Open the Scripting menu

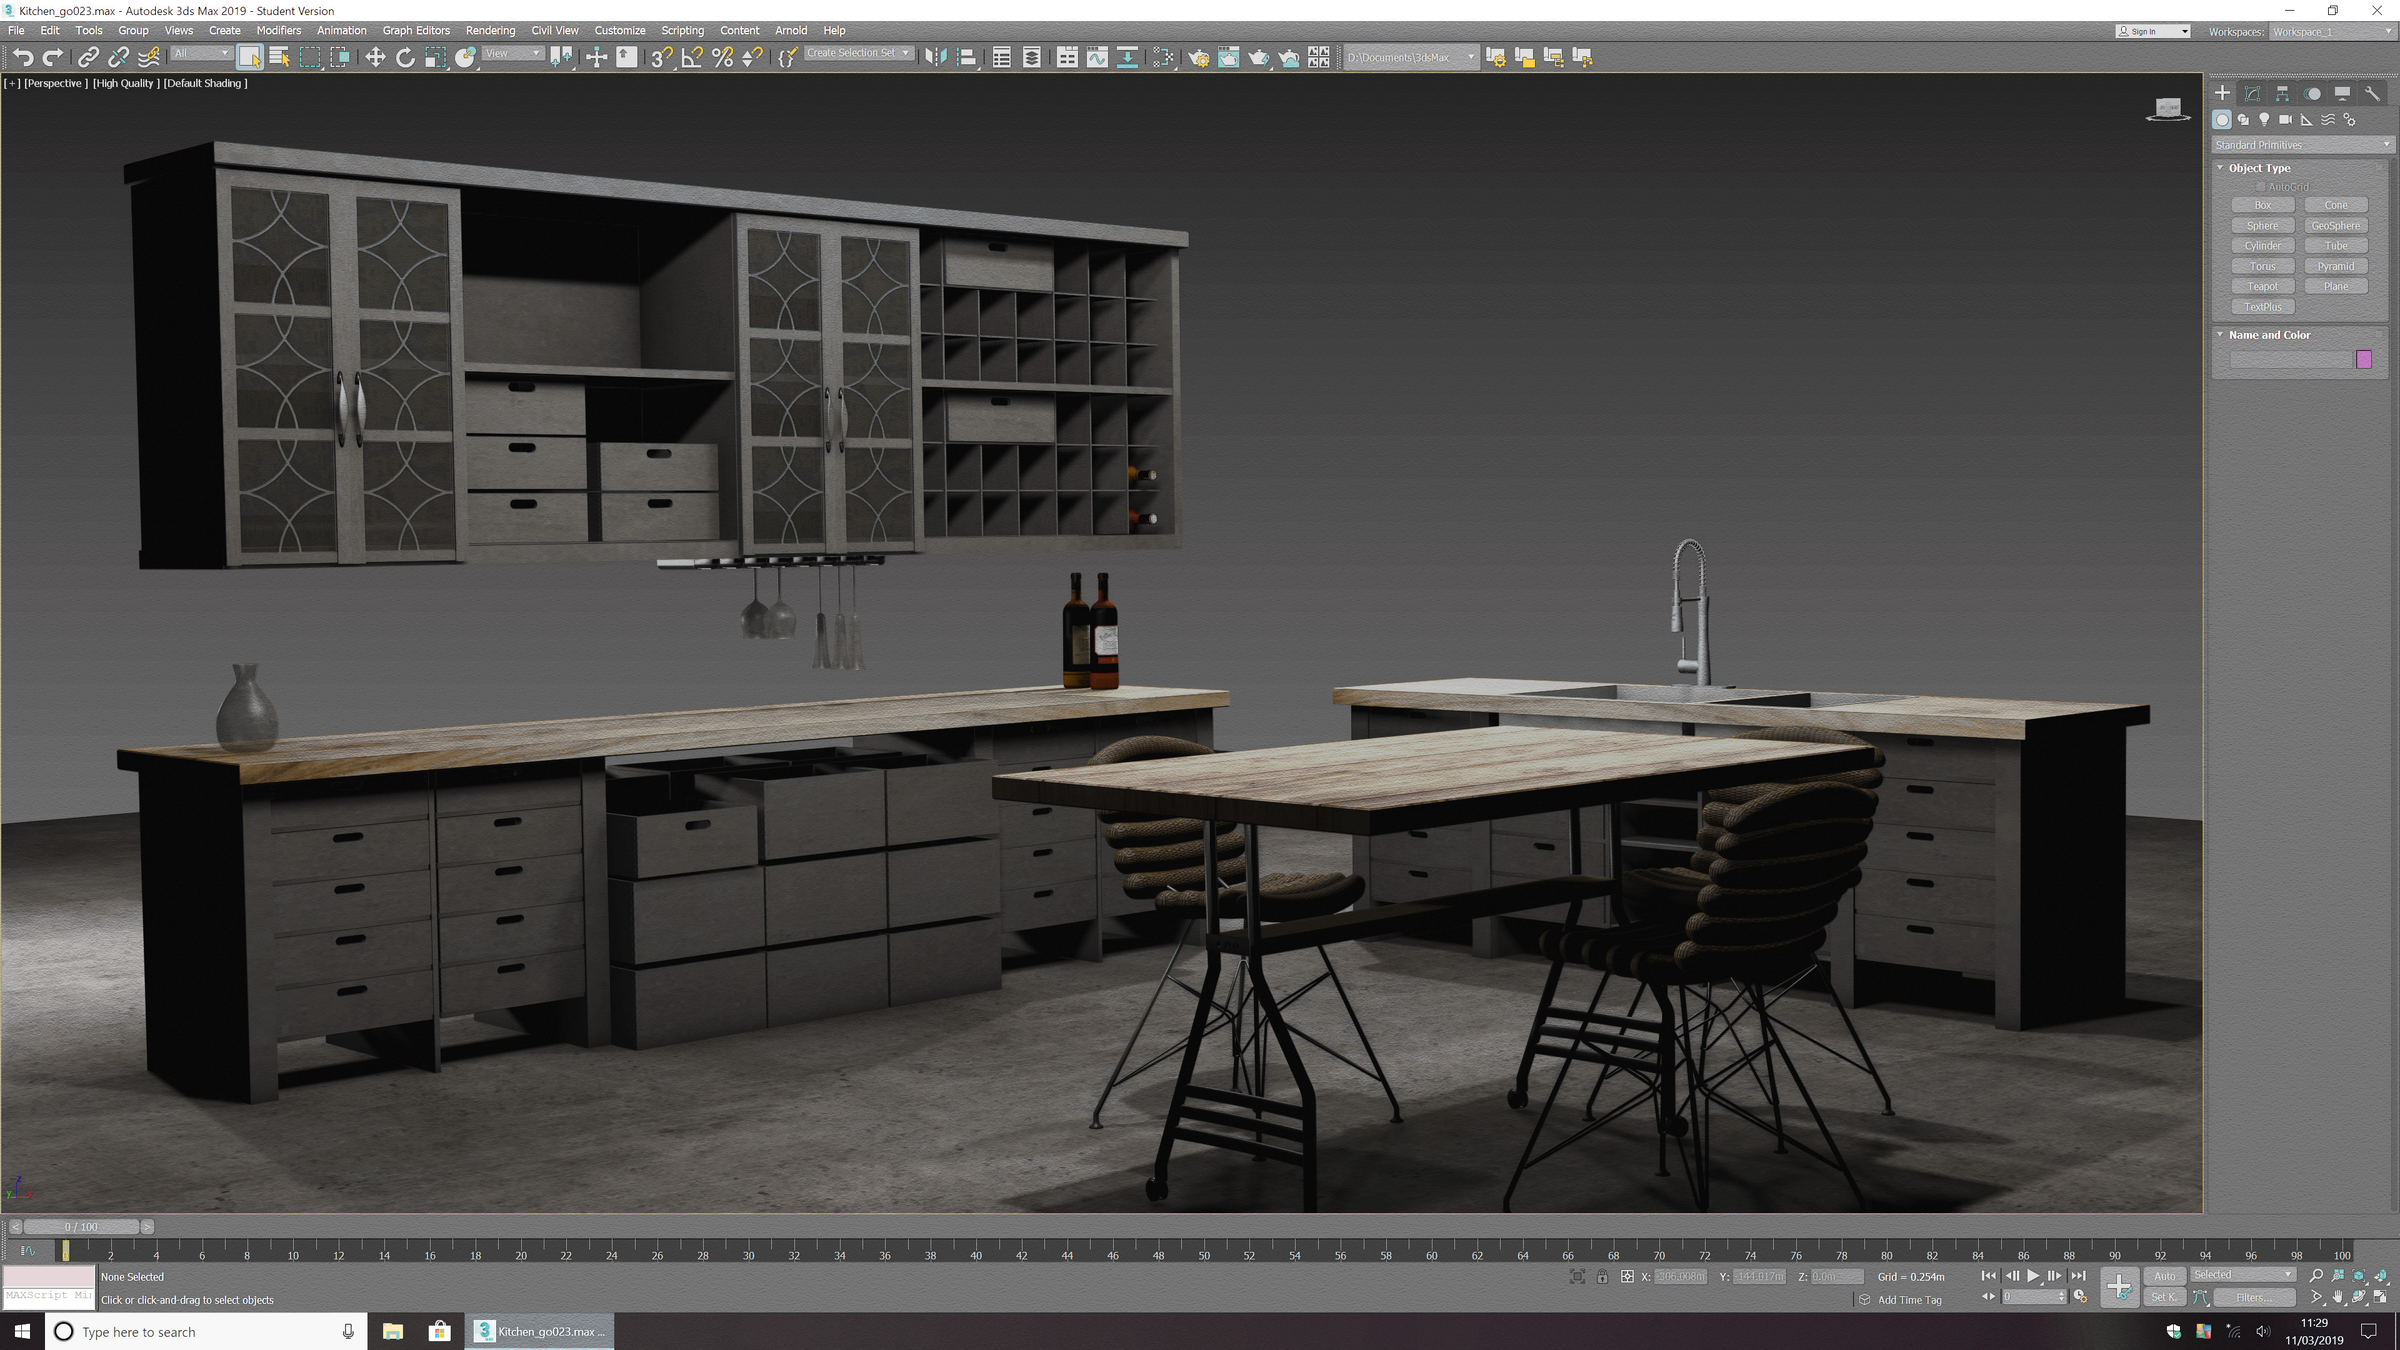682,30
